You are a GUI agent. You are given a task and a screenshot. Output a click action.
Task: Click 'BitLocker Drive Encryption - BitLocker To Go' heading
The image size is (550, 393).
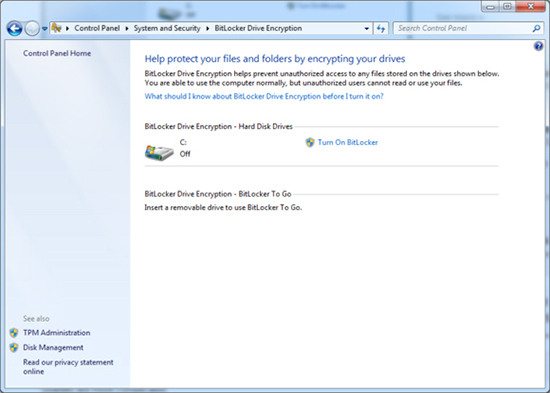coord(217,194)
